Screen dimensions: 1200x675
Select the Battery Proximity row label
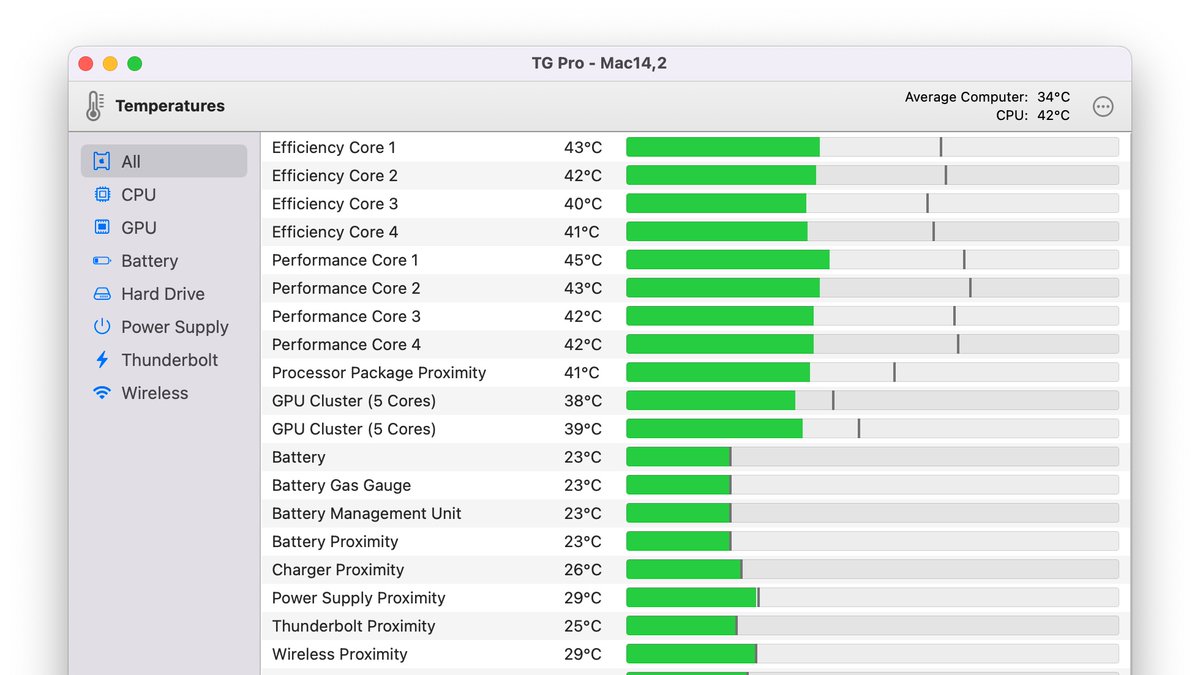click(x=335, y=541)
